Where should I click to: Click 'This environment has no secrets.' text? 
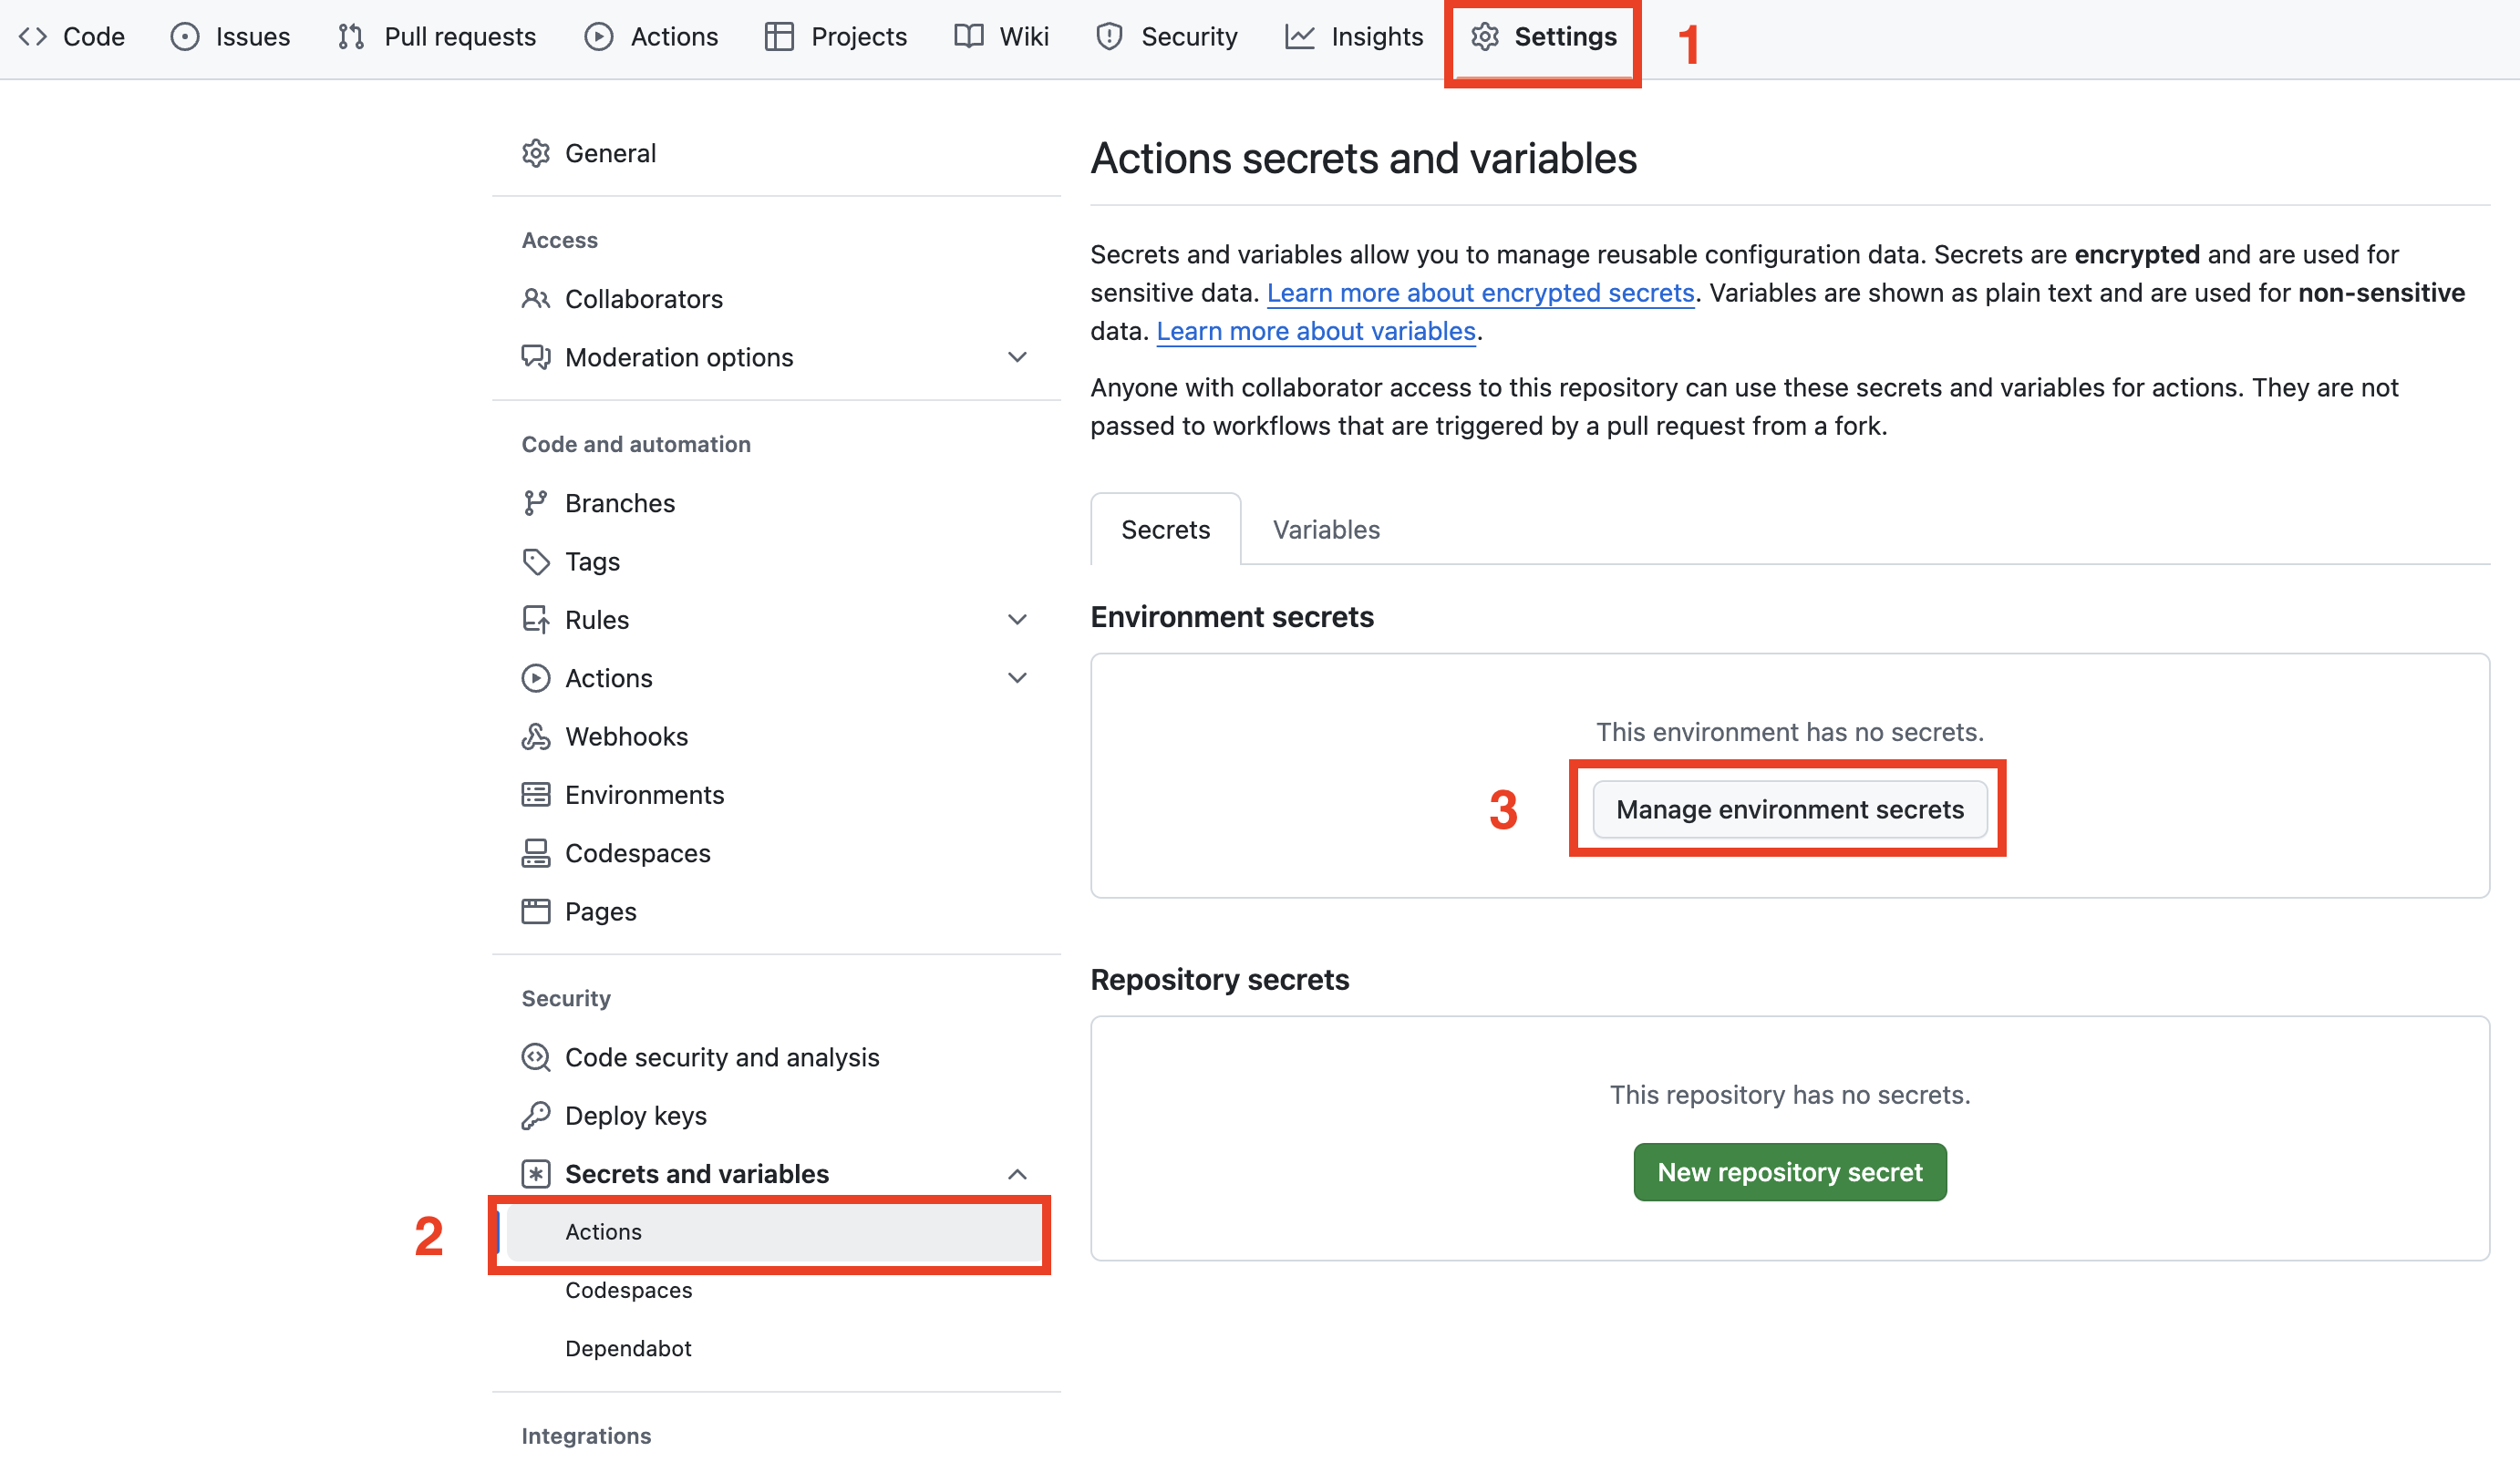[1790, 732]
